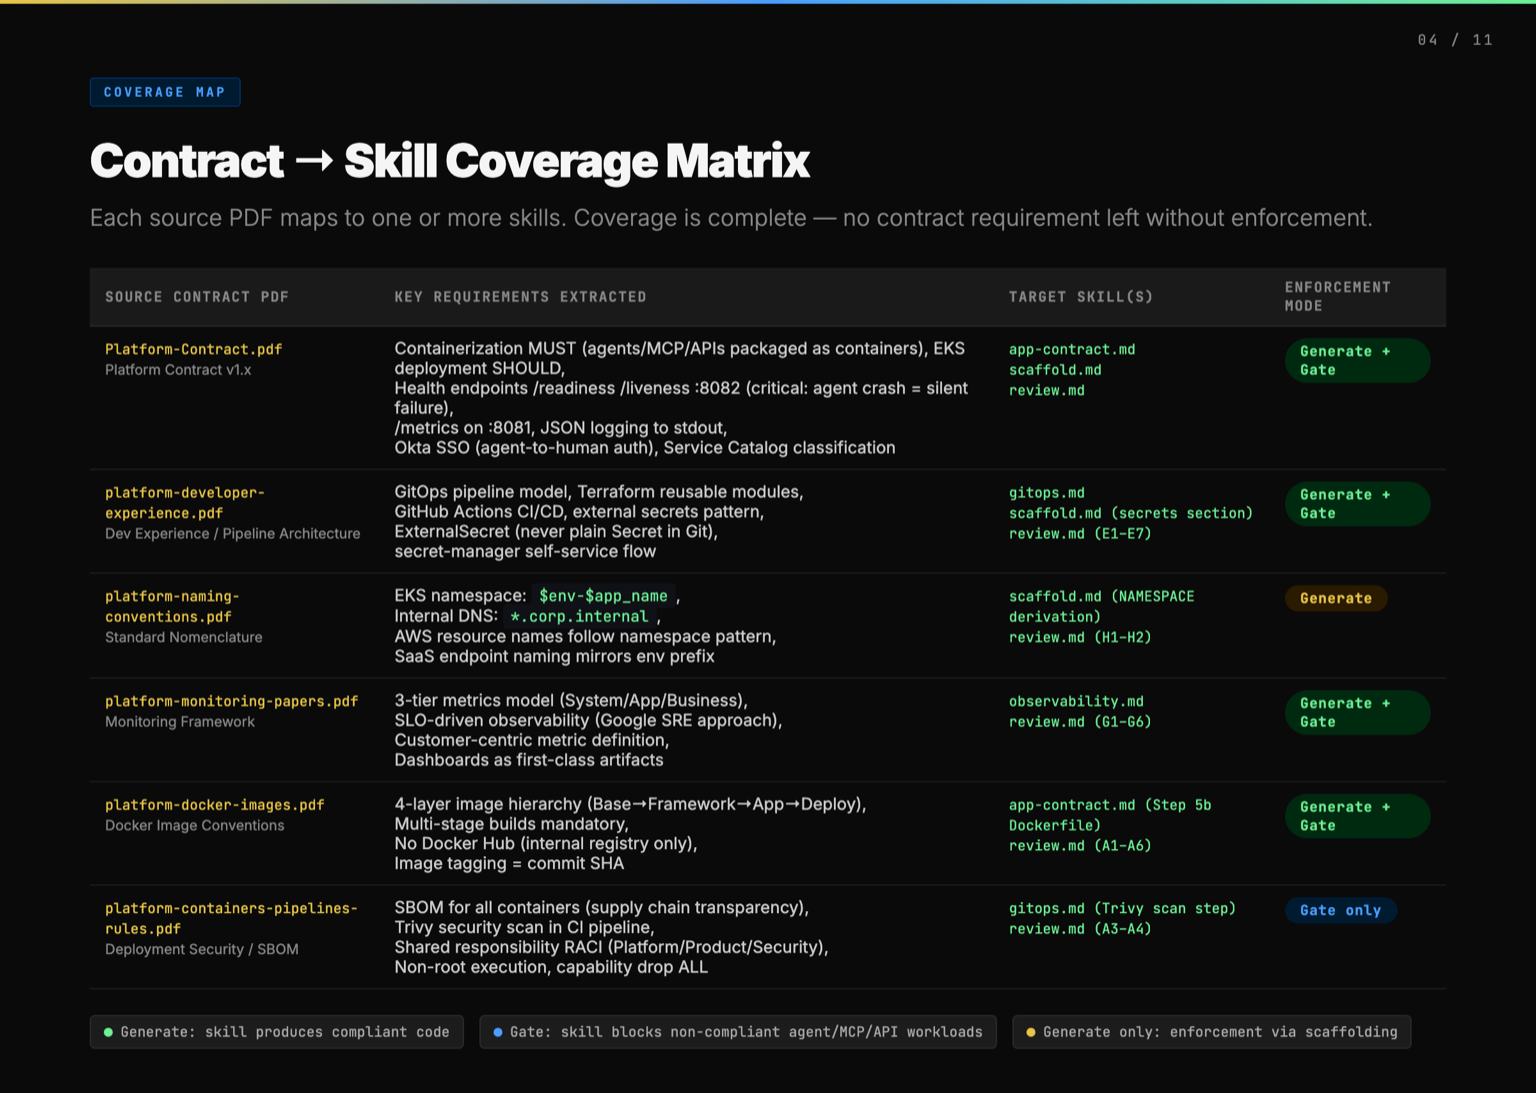Click platform-naming-conventions.pdf file name

172,606
